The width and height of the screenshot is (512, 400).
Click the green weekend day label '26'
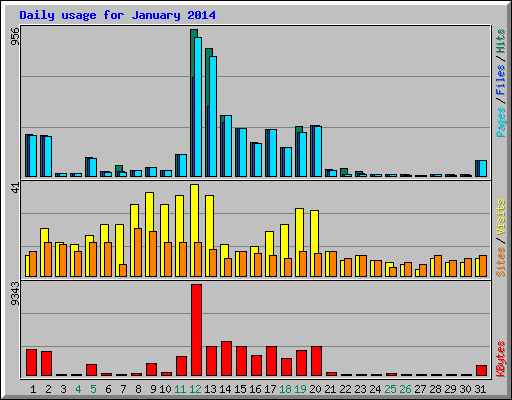point(405,389)
